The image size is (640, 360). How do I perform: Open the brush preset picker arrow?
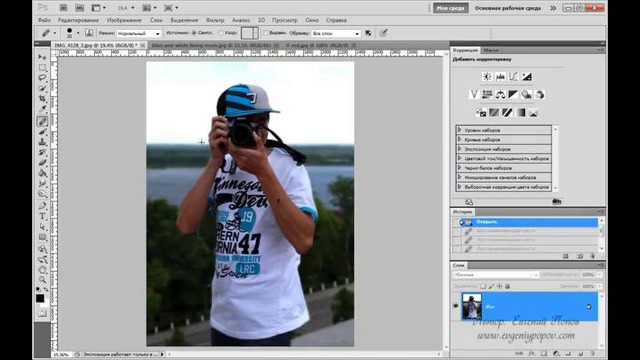coord(78,33)
